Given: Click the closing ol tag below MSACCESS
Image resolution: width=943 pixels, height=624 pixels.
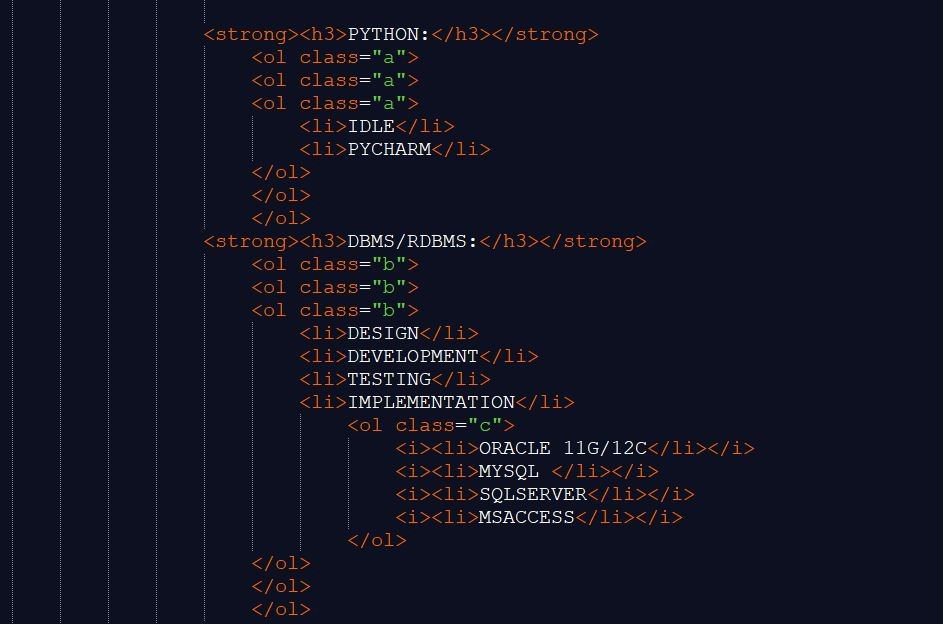Looking at the screenshot, I should pos(377,541).
